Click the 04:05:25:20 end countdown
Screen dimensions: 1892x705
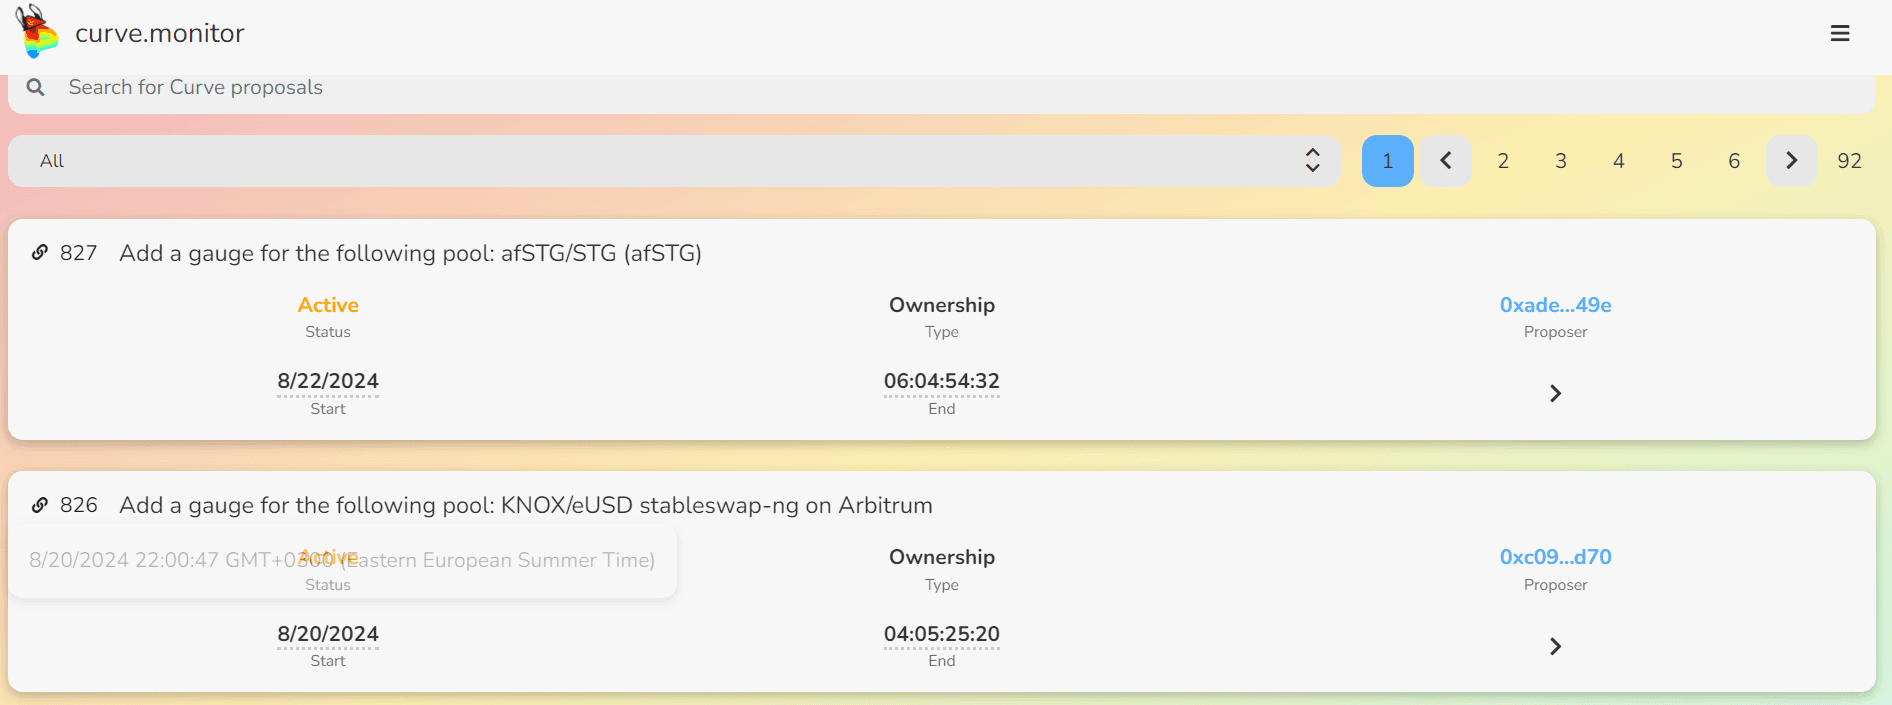pos(941,634)
